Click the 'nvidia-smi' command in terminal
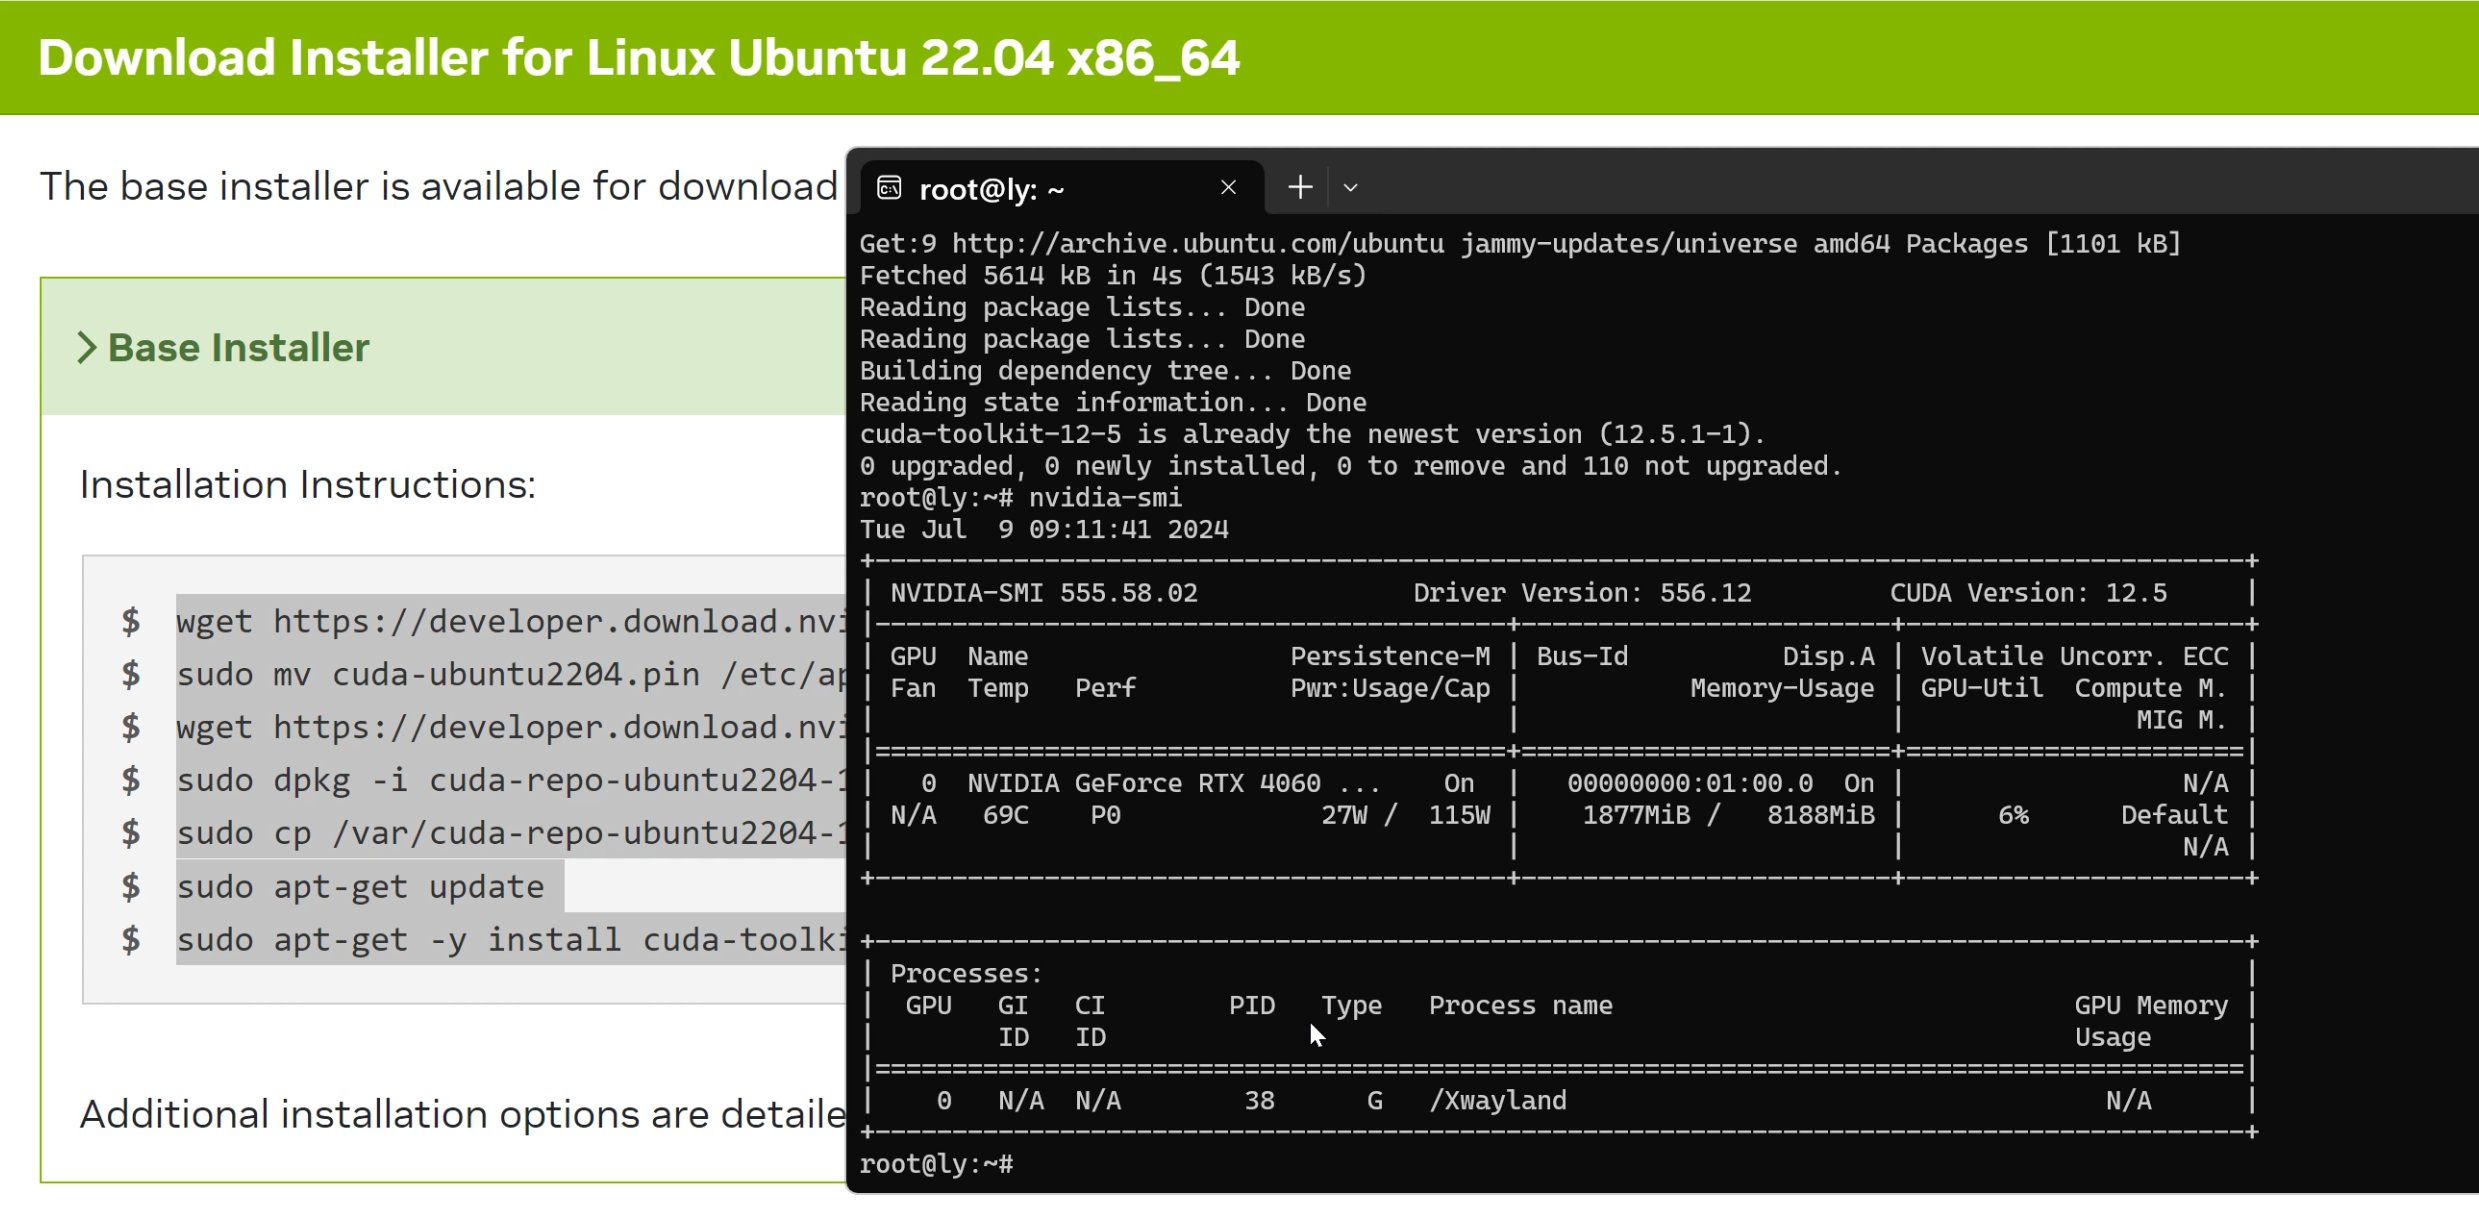 pos(1105,497)
